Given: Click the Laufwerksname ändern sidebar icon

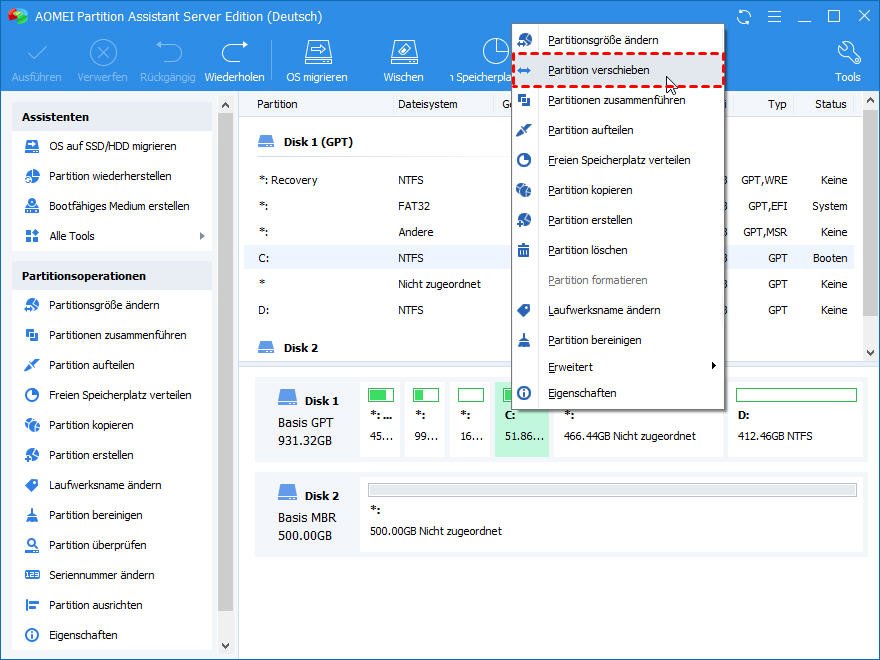Looking at the screenshot, I should pyautogui.click(x=32, y=485).
